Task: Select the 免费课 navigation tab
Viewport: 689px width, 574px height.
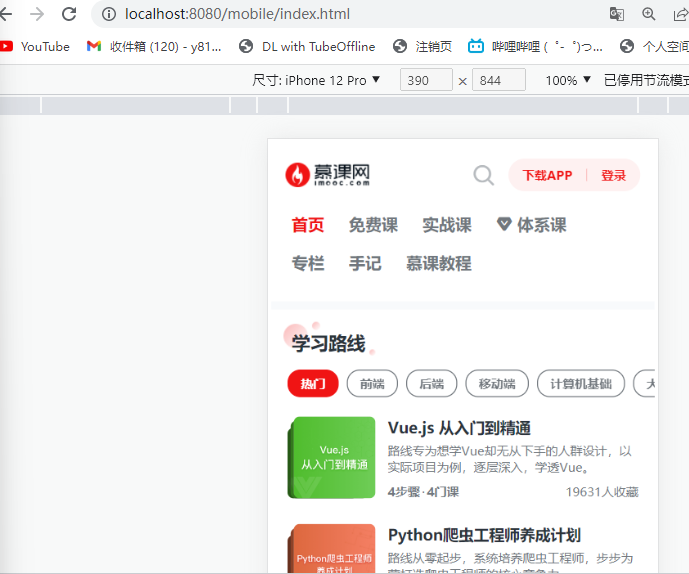Action: tap(373, 225)
